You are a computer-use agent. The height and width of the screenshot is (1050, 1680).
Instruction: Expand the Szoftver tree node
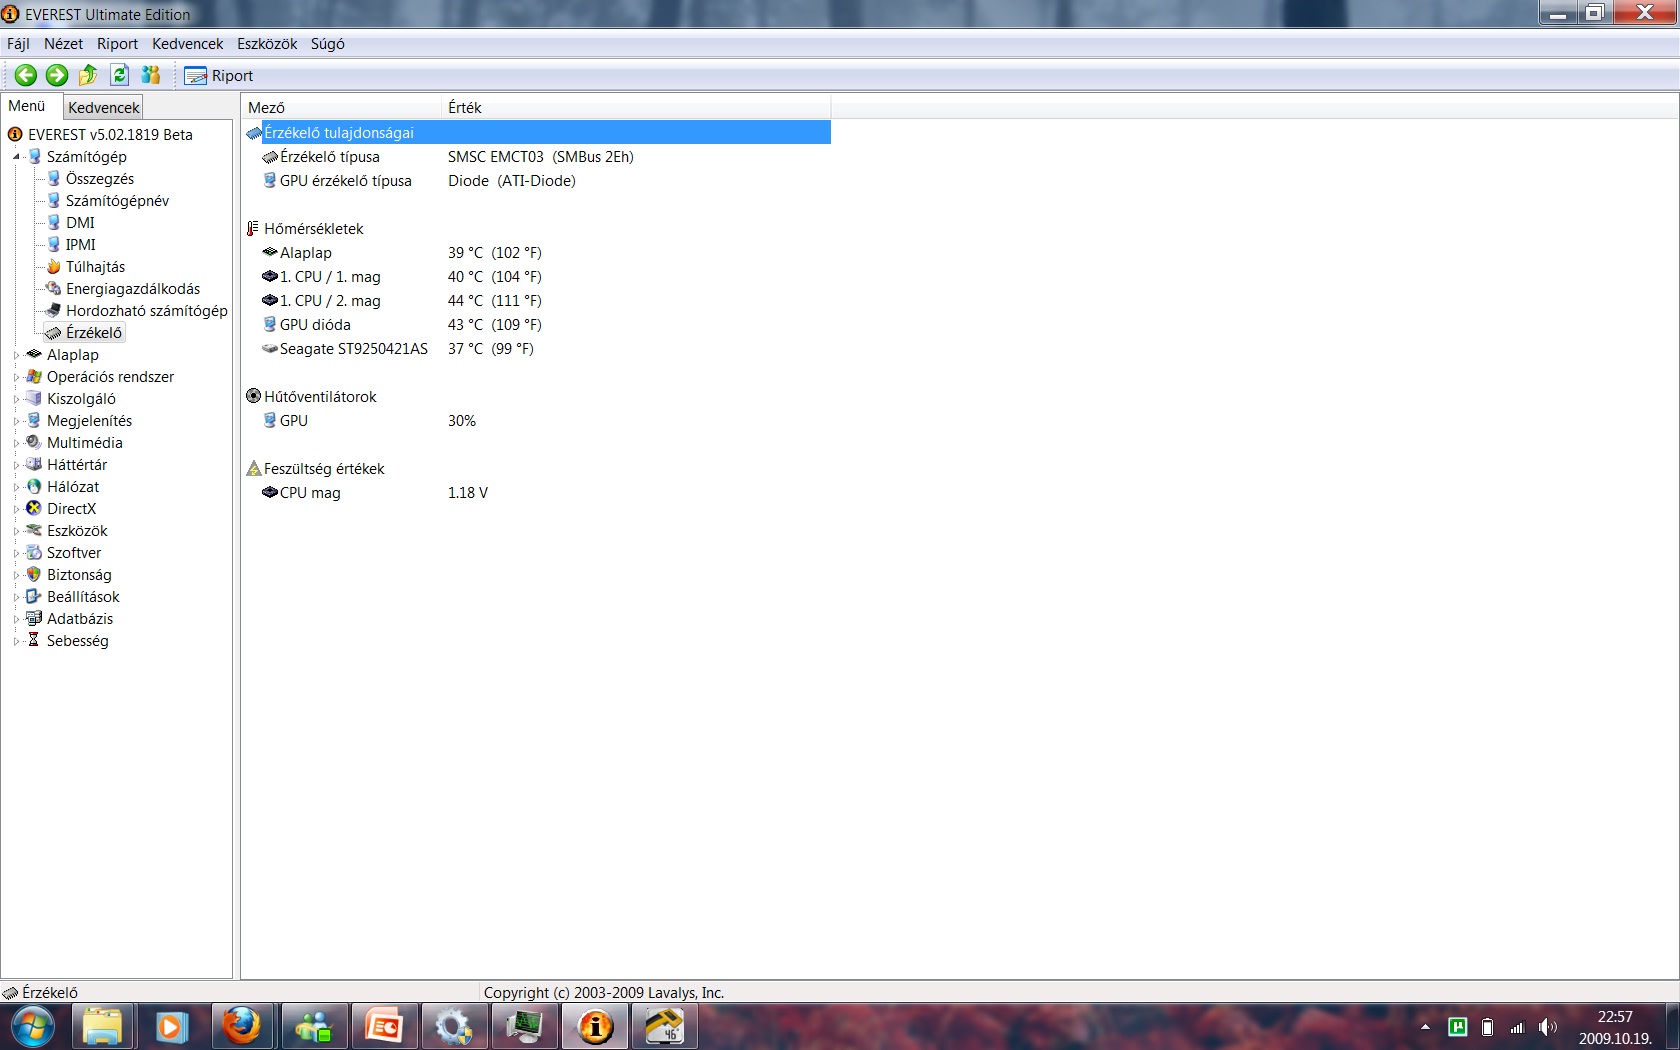(x=16, y=553)
